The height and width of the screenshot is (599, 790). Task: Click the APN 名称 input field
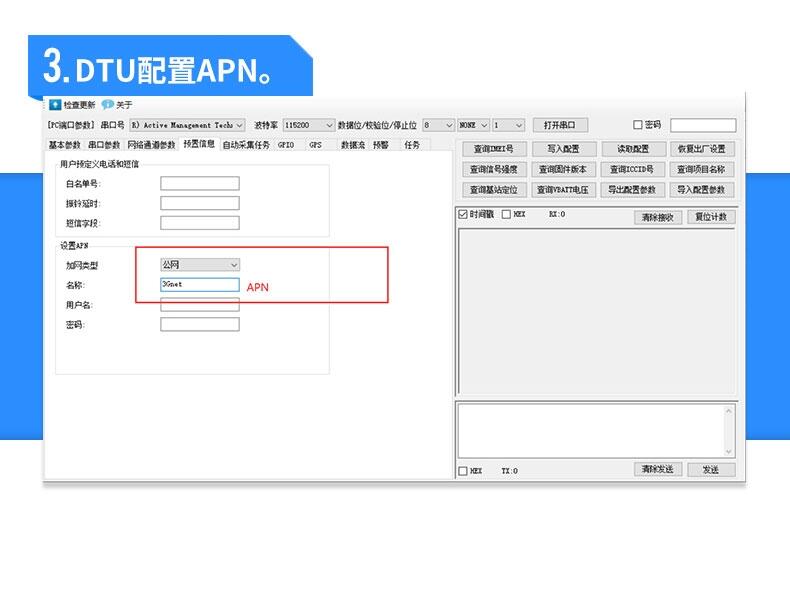[x=200, y=284]
